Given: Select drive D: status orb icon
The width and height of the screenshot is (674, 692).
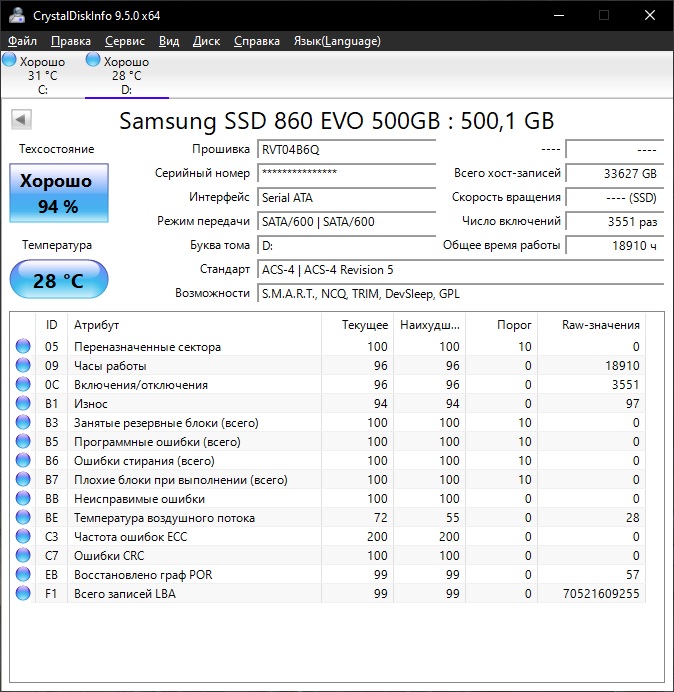Looking at the screenshot, I should click(93, 61).
